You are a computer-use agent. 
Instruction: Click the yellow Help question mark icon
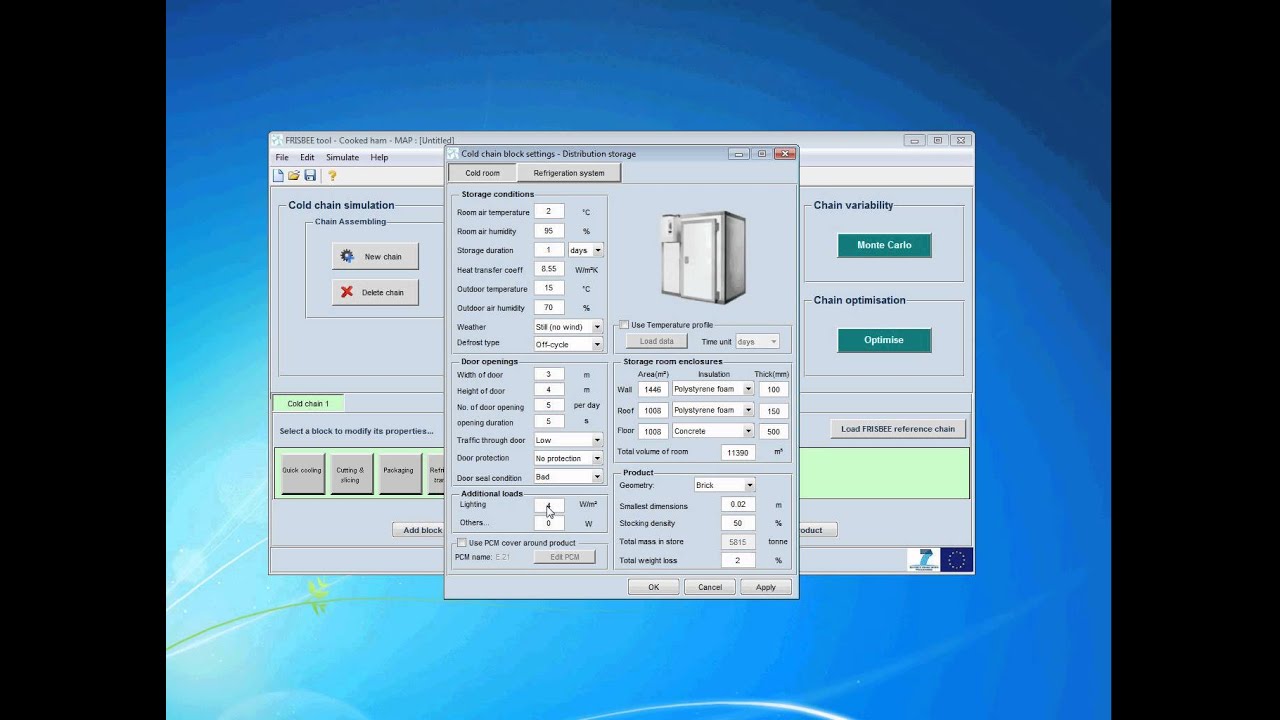pos(332,175)
